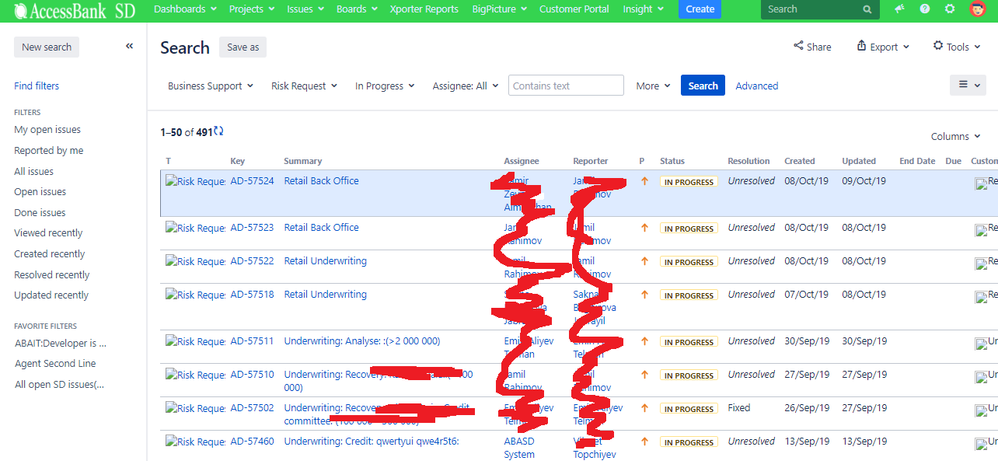Click Save as button
Image resolution: width=998 pixels, height=461 pixels.
point(242,47)
